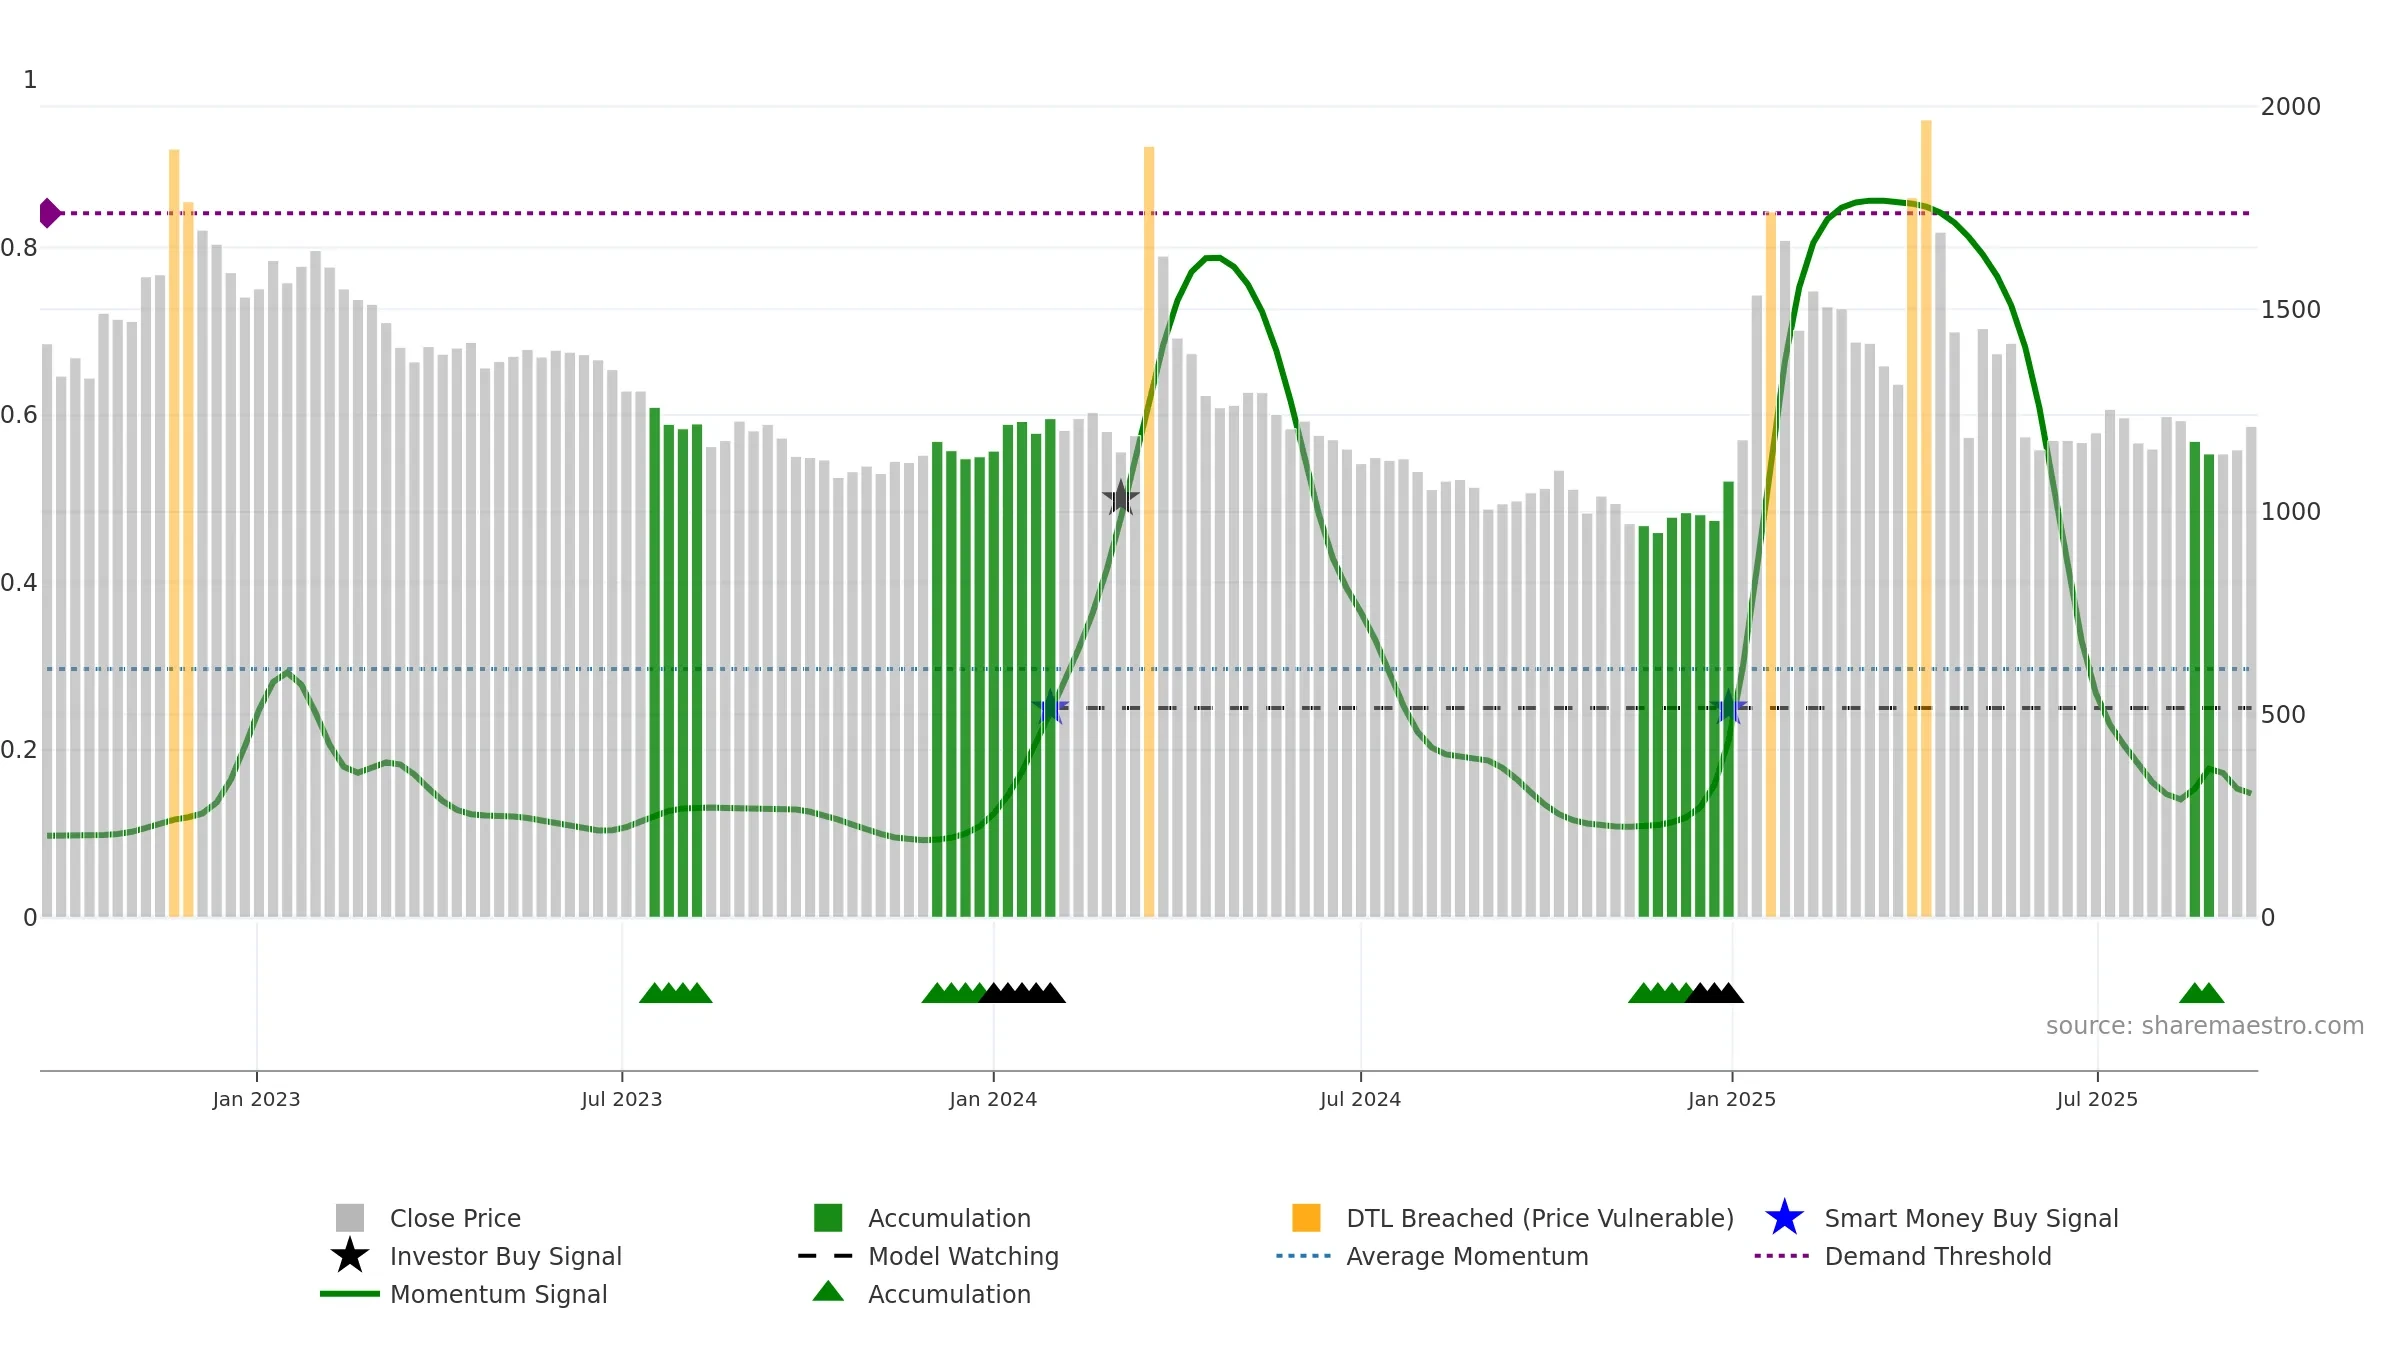Click the Model Watching dashed line legend icon
2400x1350 pixels.
pyautogui.click(x=825, y=1256)
